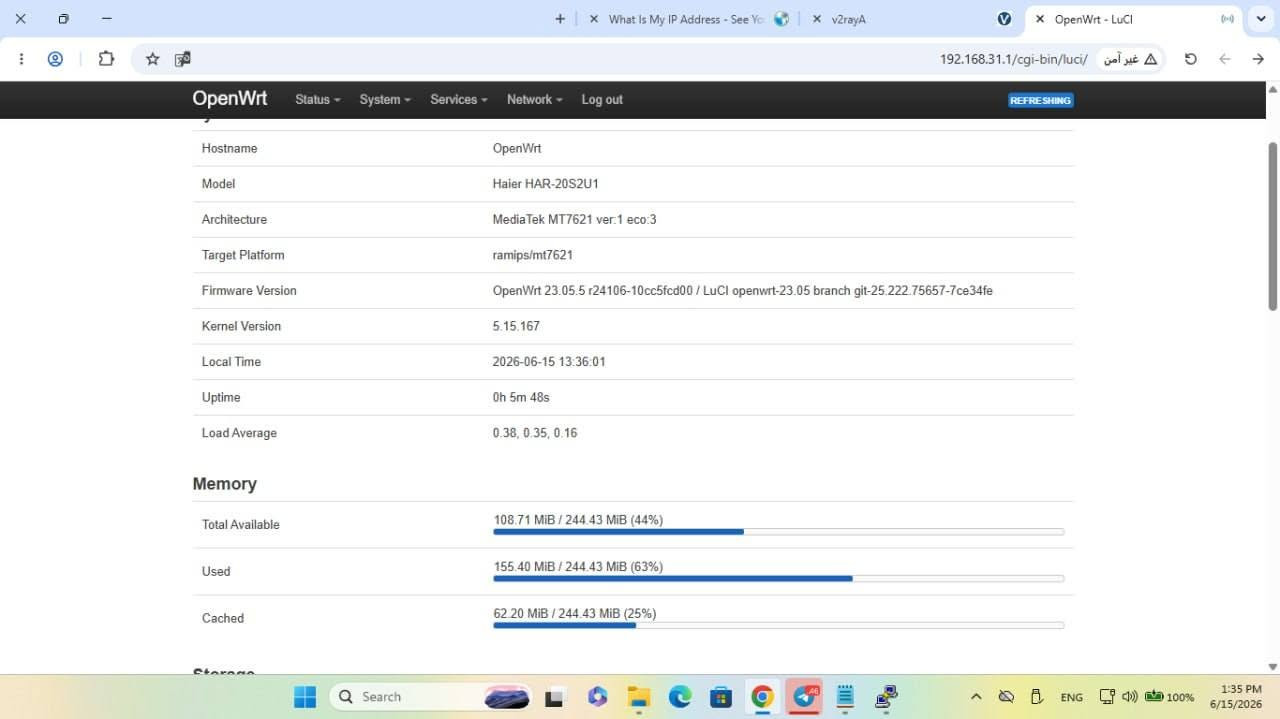Click the kernel version 5.15.167 value

coord(516,326)
